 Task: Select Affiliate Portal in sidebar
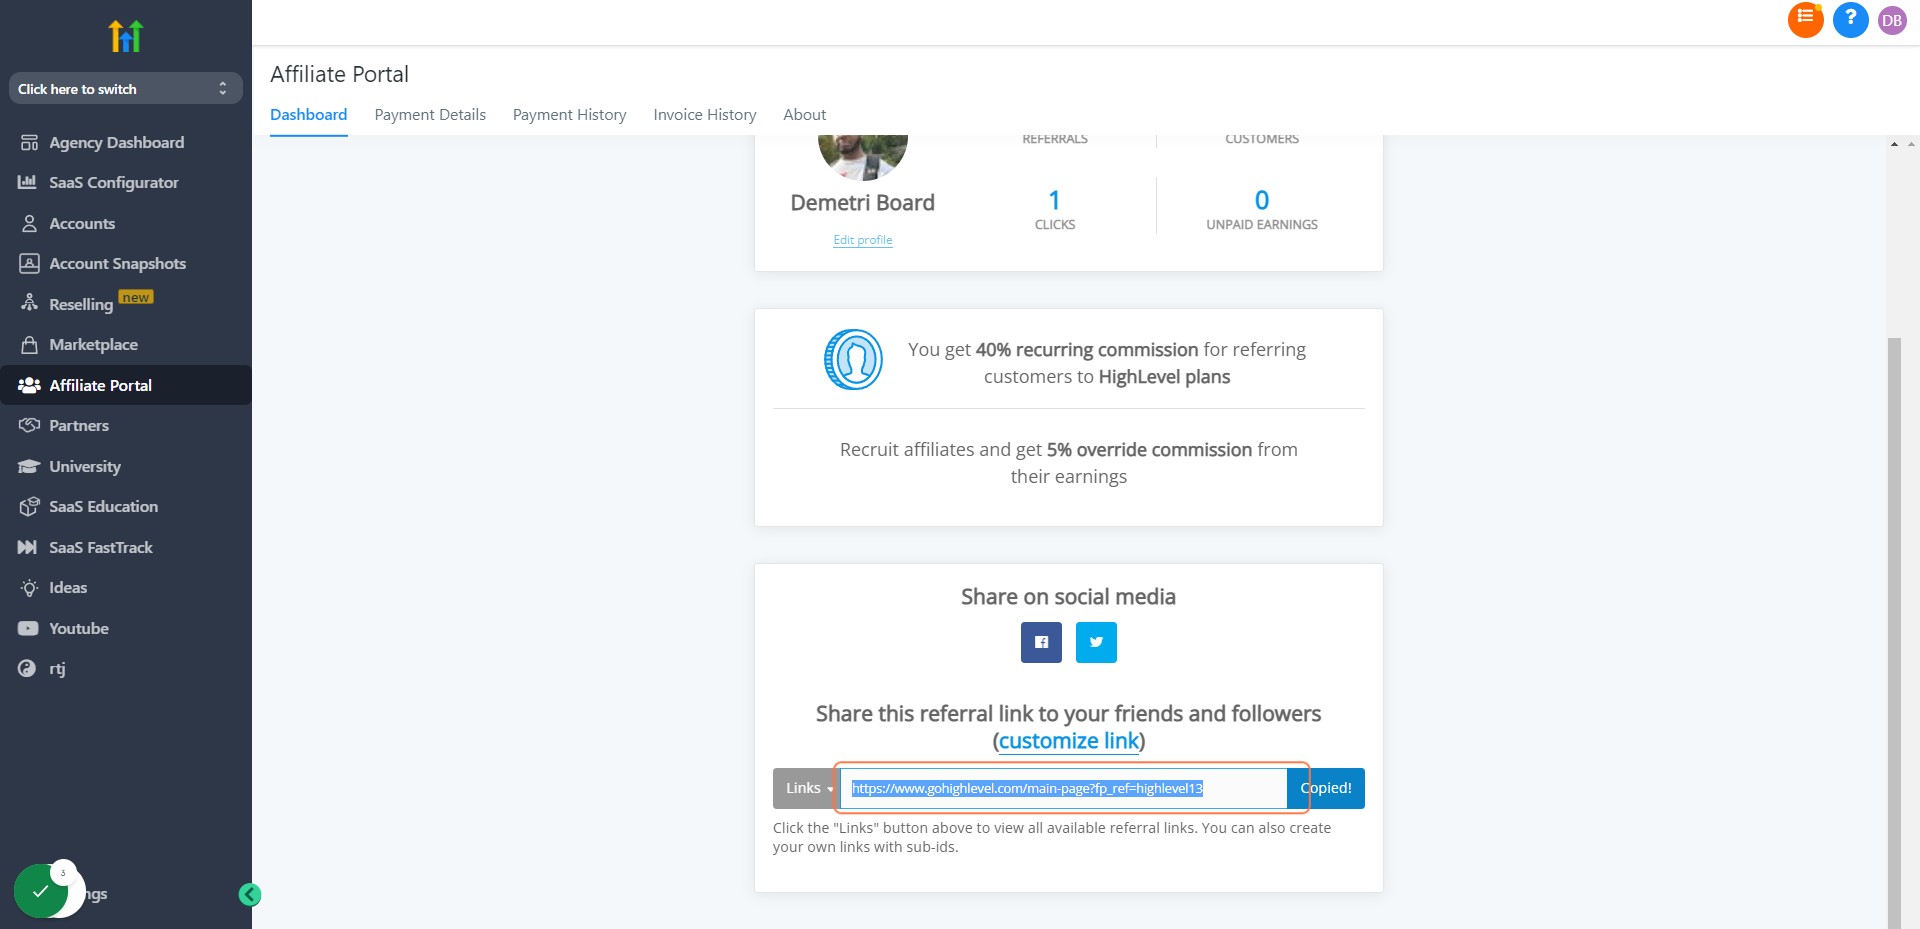[126, 385]
